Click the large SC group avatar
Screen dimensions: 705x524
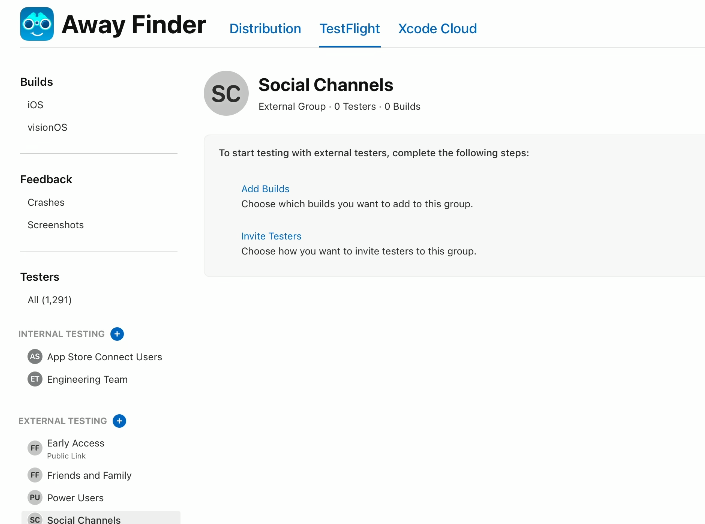[226, 93]
